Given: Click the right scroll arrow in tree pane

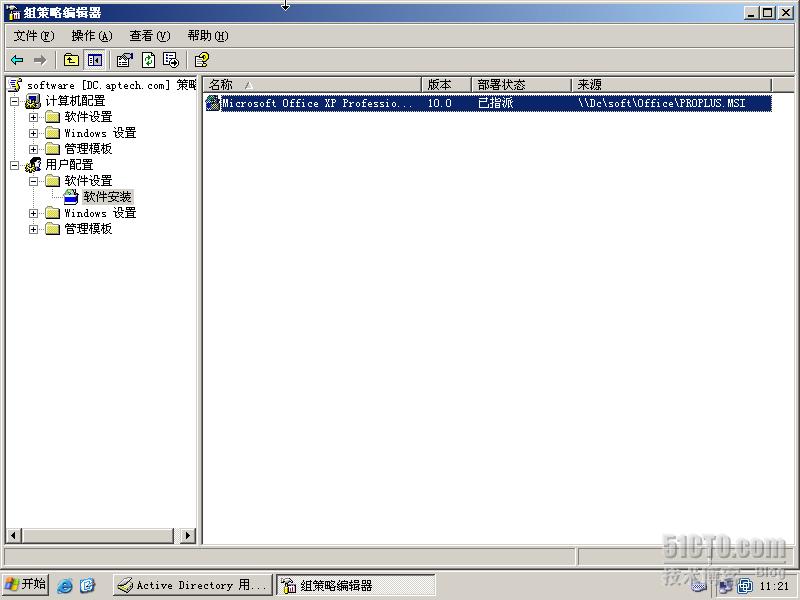Looking at the screenshot, I should 188,535.
